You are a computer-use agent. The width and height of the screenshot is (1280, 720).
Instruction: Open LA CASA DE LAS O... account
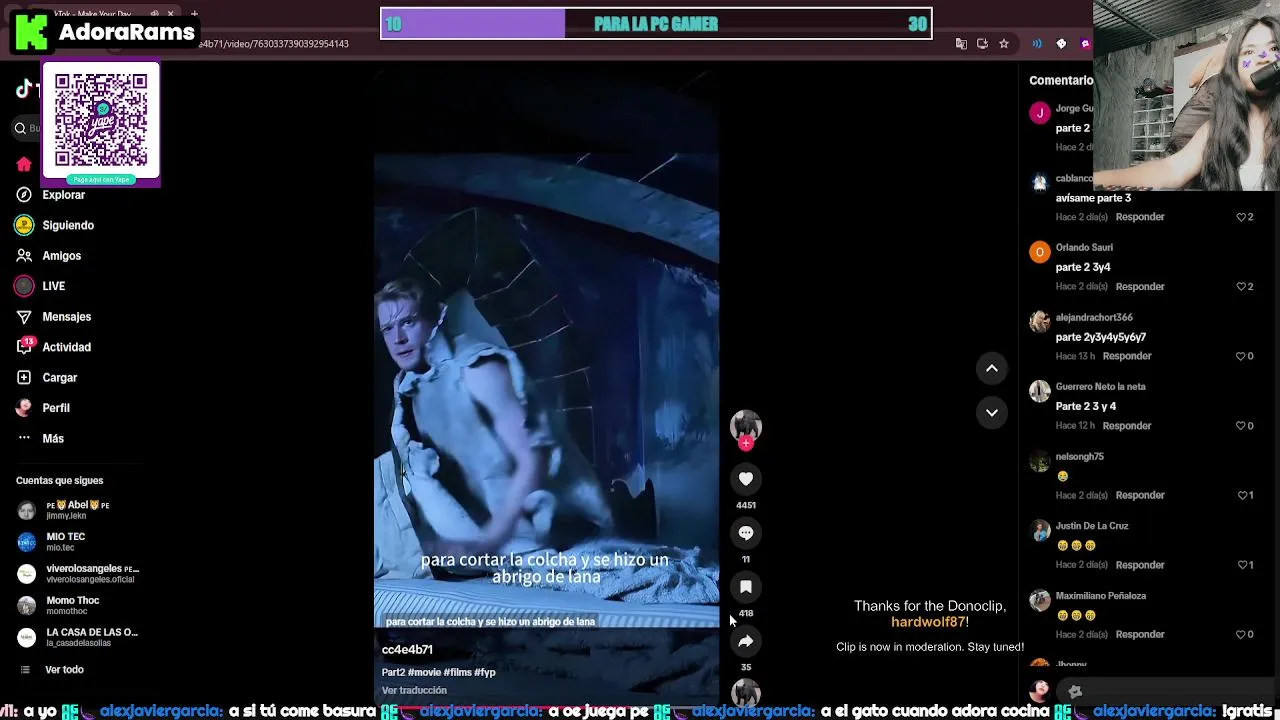click(78, 637)
